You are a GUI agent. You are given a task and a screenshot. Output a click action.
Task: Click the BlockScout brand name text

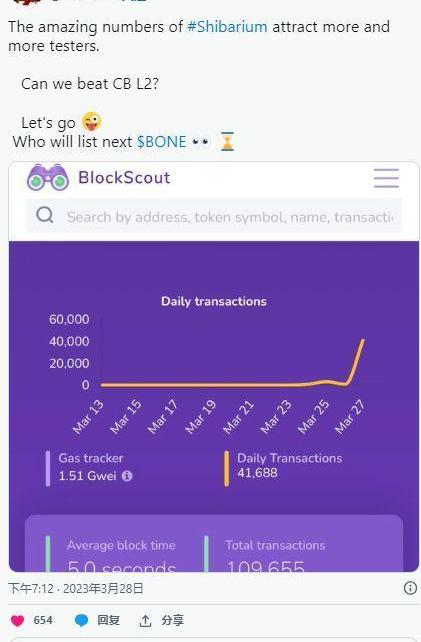click(x=124, y=178)
